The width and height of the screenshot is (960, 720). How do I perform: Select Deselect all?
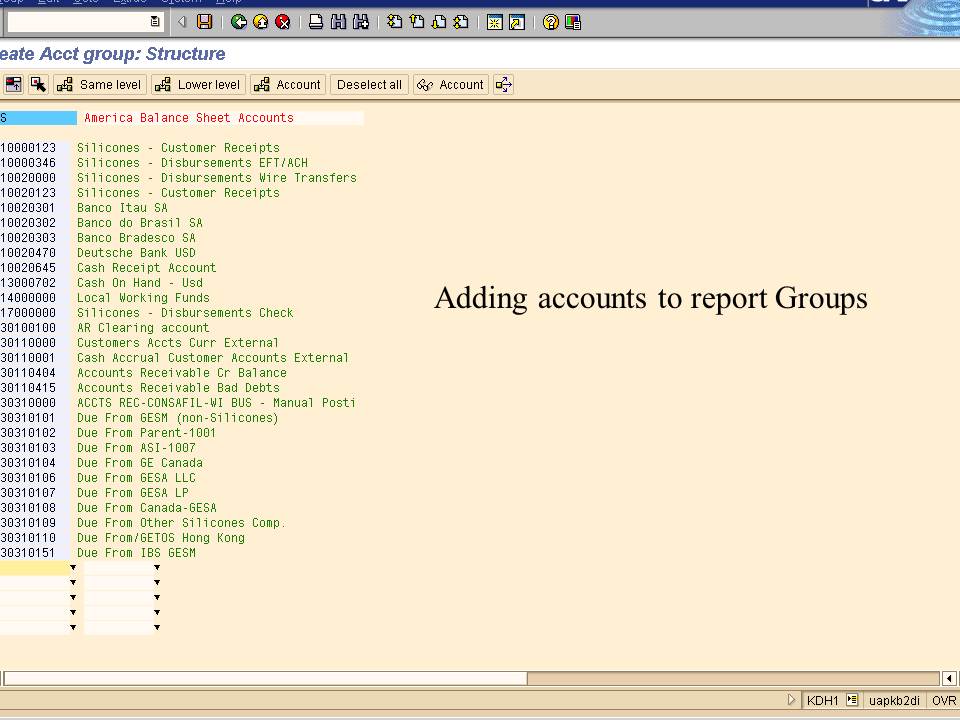(x=368, y=84)
